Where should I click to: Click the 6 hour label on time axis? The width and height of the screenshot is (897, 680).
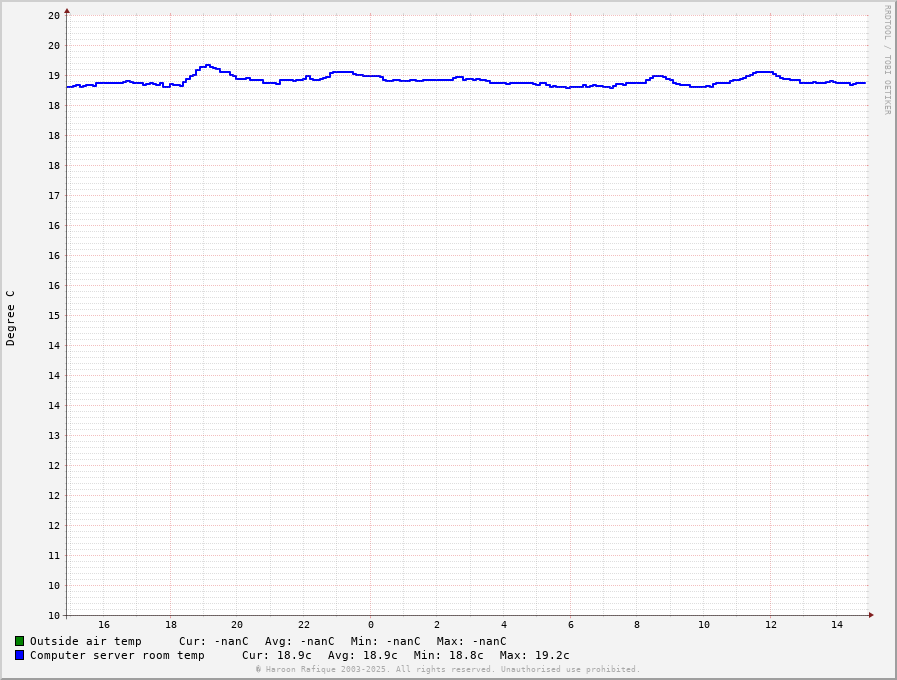pos(570,625)
